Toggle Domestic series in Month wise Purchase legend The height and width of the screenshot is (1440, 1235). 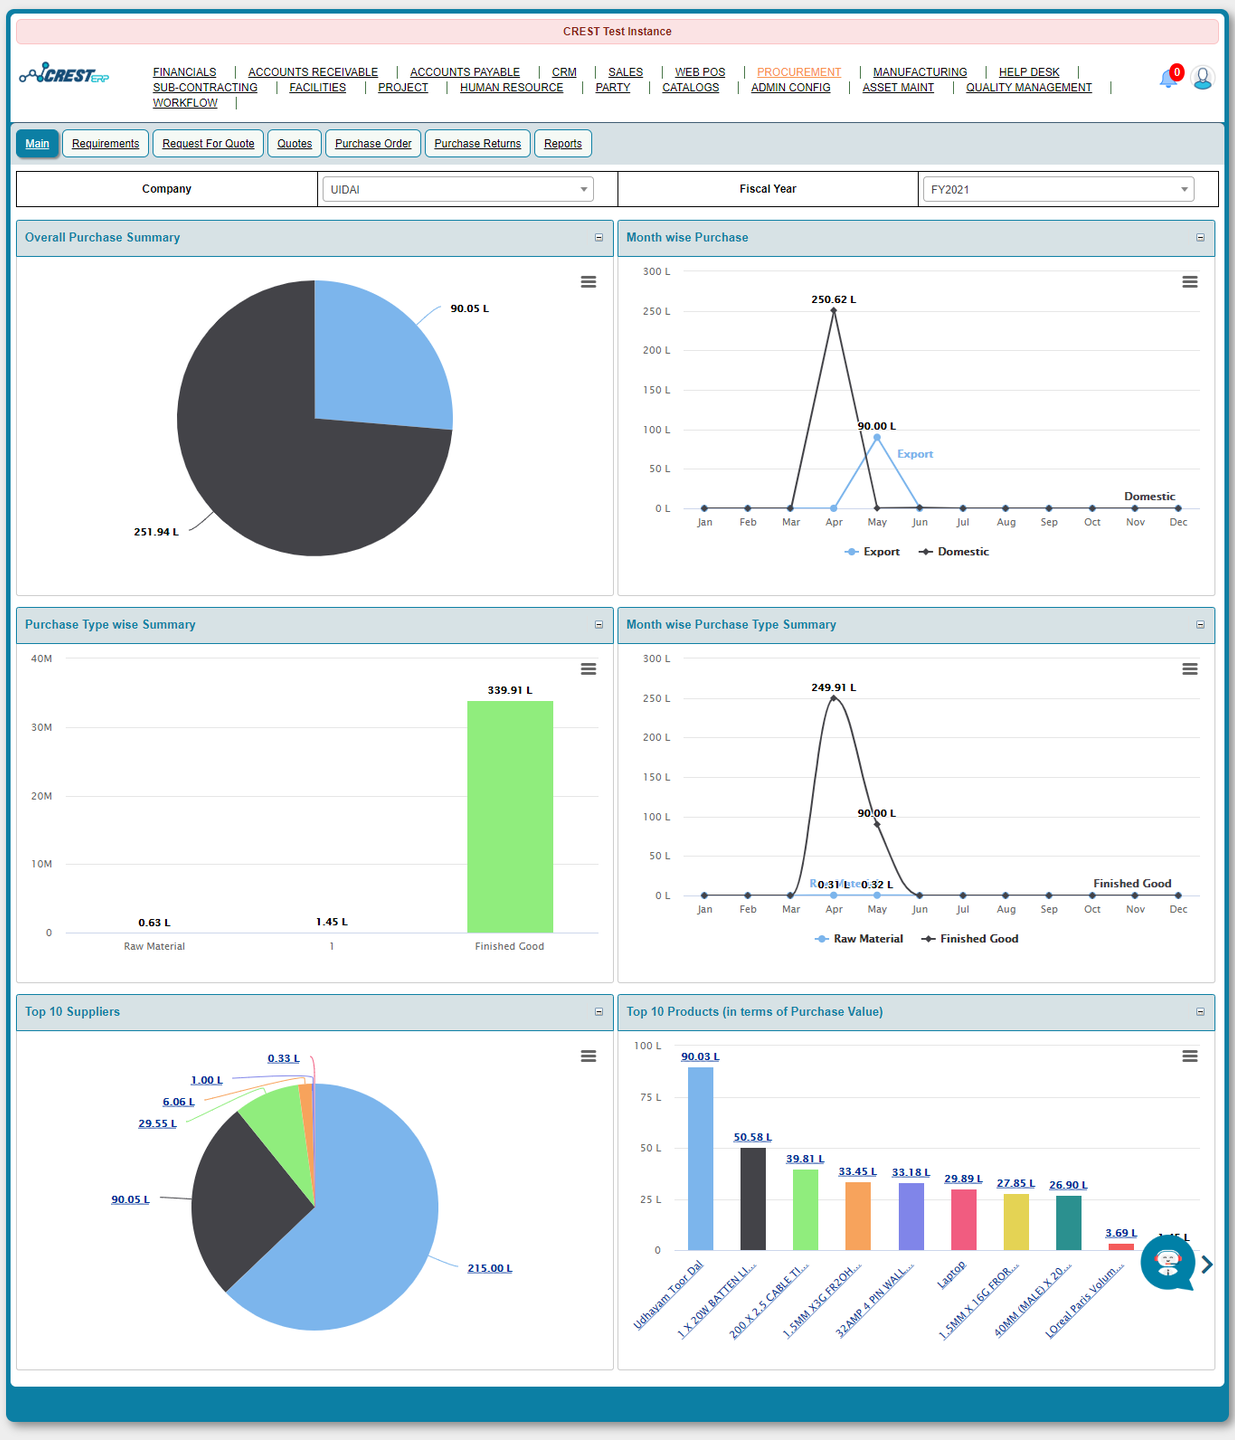coord(954,552)
